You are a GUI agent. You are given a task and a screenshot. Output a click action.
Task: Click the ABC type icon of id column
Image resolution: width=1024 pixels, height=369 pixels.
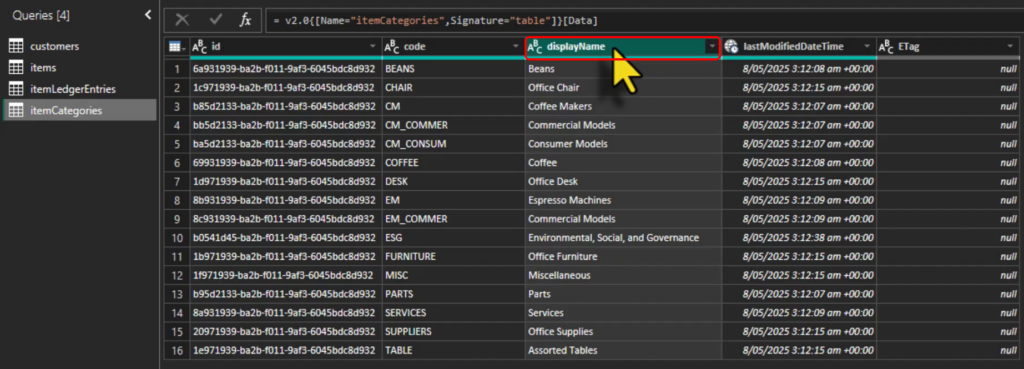pos(199,47)
